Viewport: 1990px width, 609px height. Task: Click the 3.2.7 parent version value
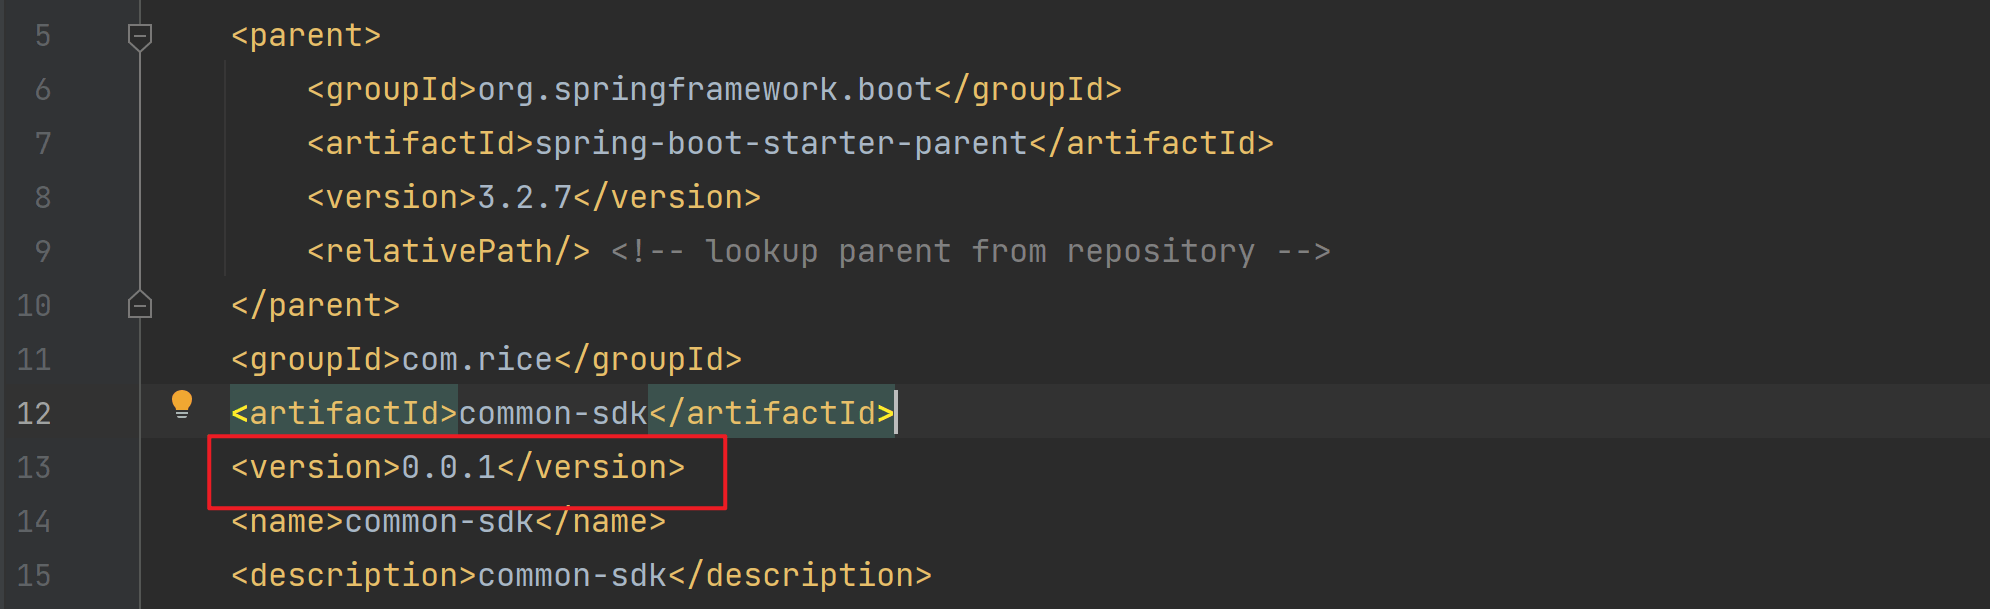tap(525, 198)
